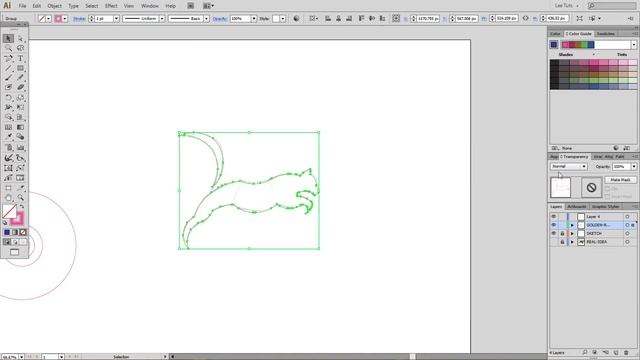This screenshot has width=640, height=360.
Task: Select the Line Segment tool
Action: click(9, 68)
